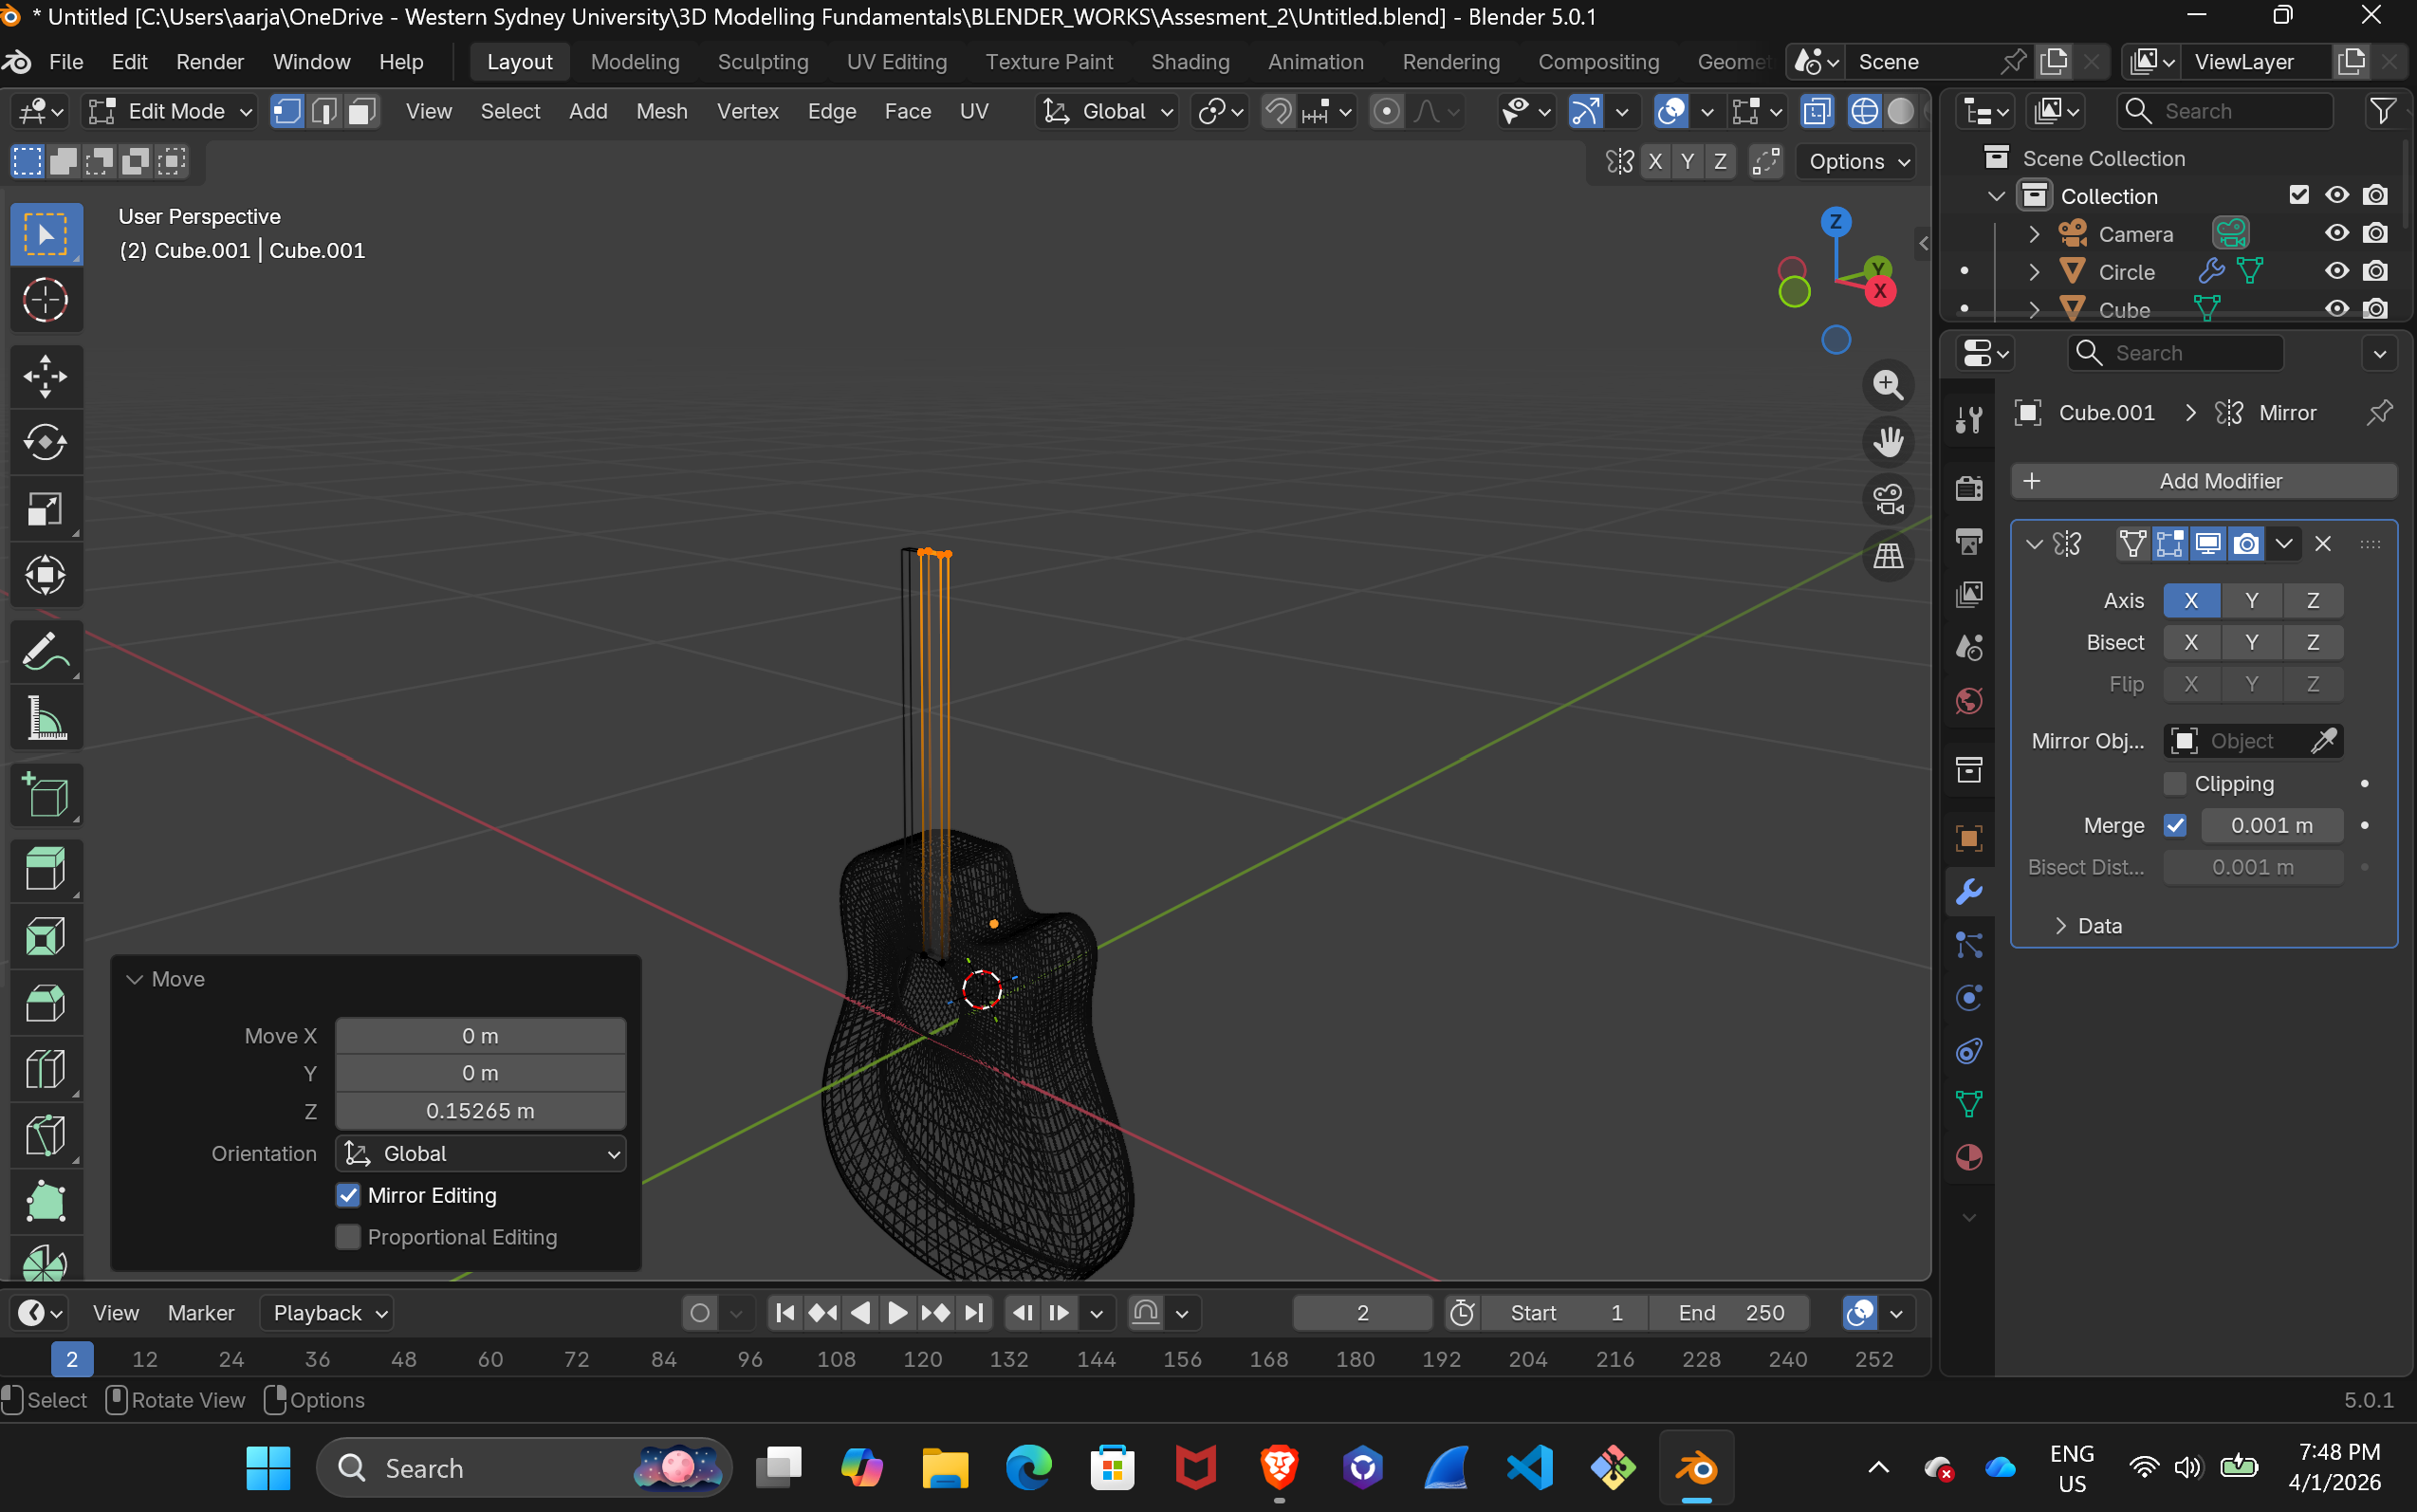Disable the Mirror Editing checkbox

coord(348,1195)
